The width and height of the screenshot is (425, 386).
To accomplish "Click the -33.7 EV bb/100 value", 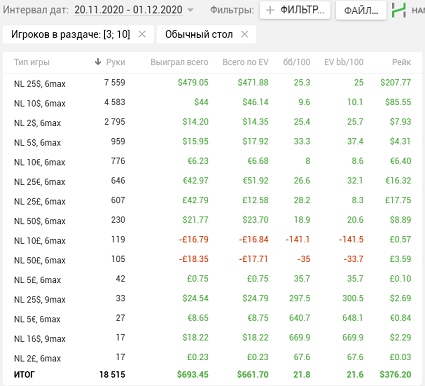I will (353, 259).
